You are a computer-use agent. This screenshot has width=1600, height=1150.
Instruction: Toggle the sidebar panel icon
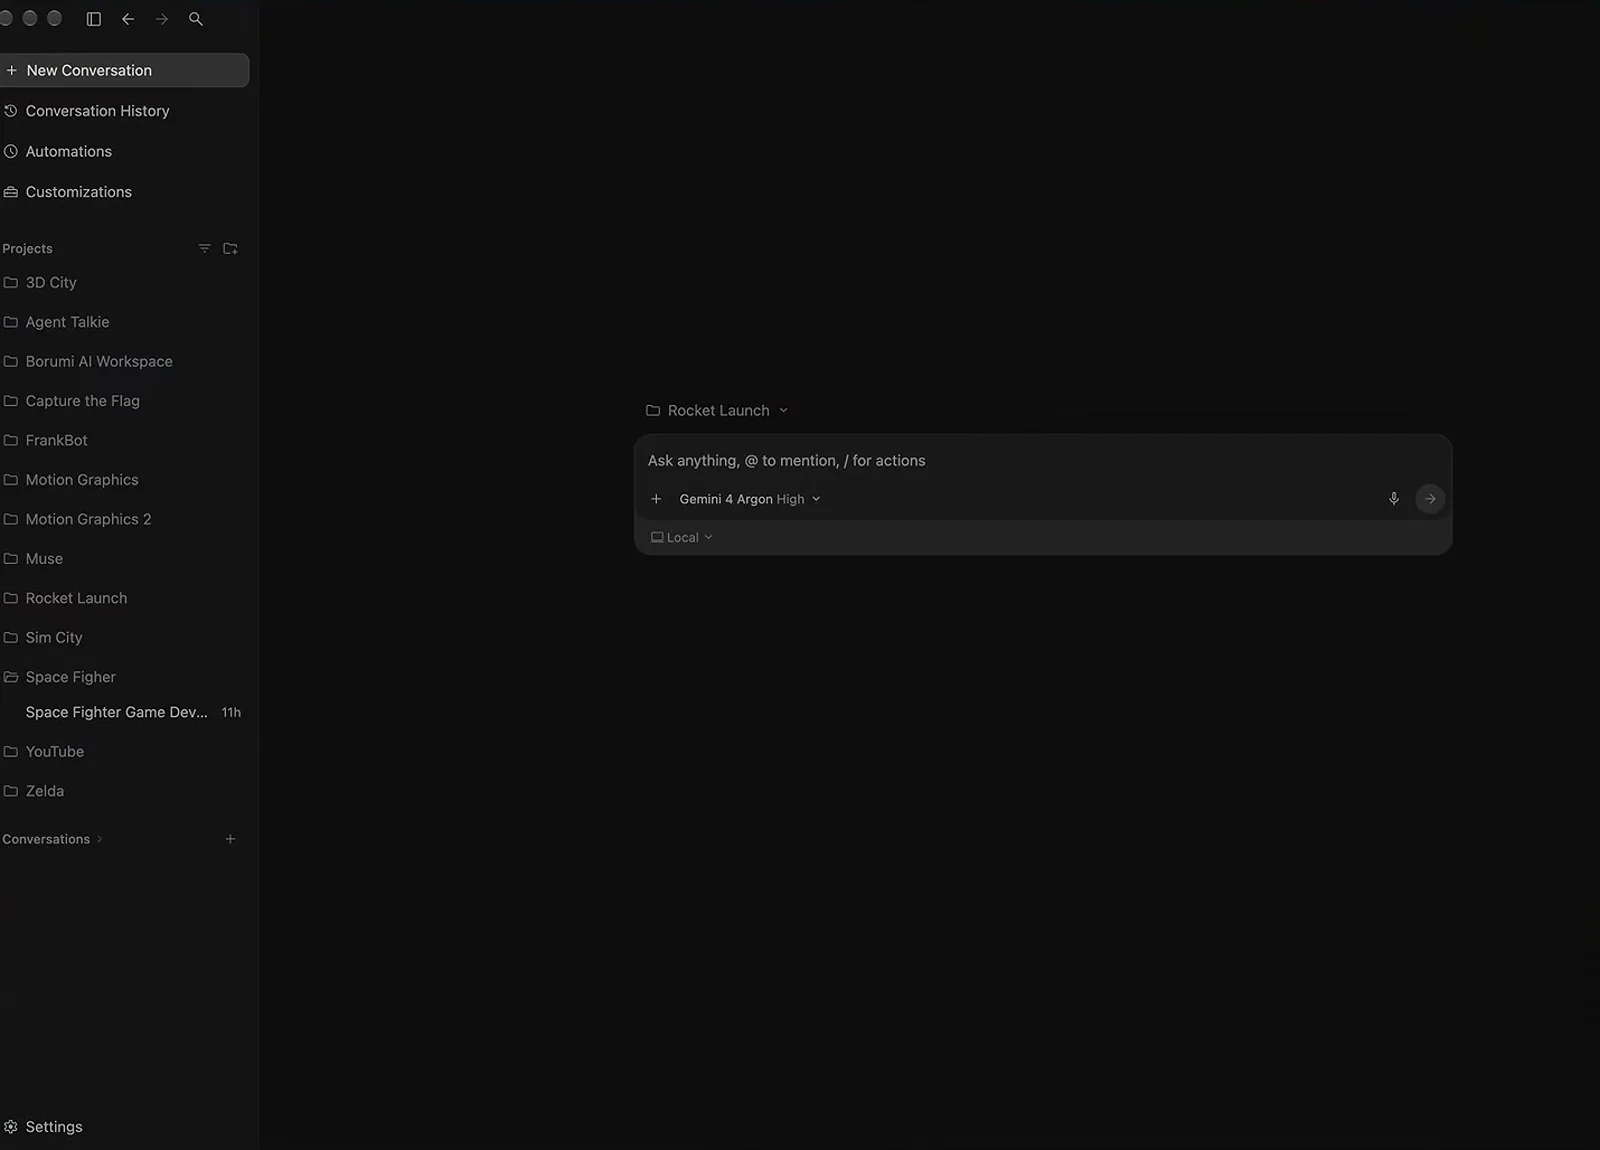[94, 19]
